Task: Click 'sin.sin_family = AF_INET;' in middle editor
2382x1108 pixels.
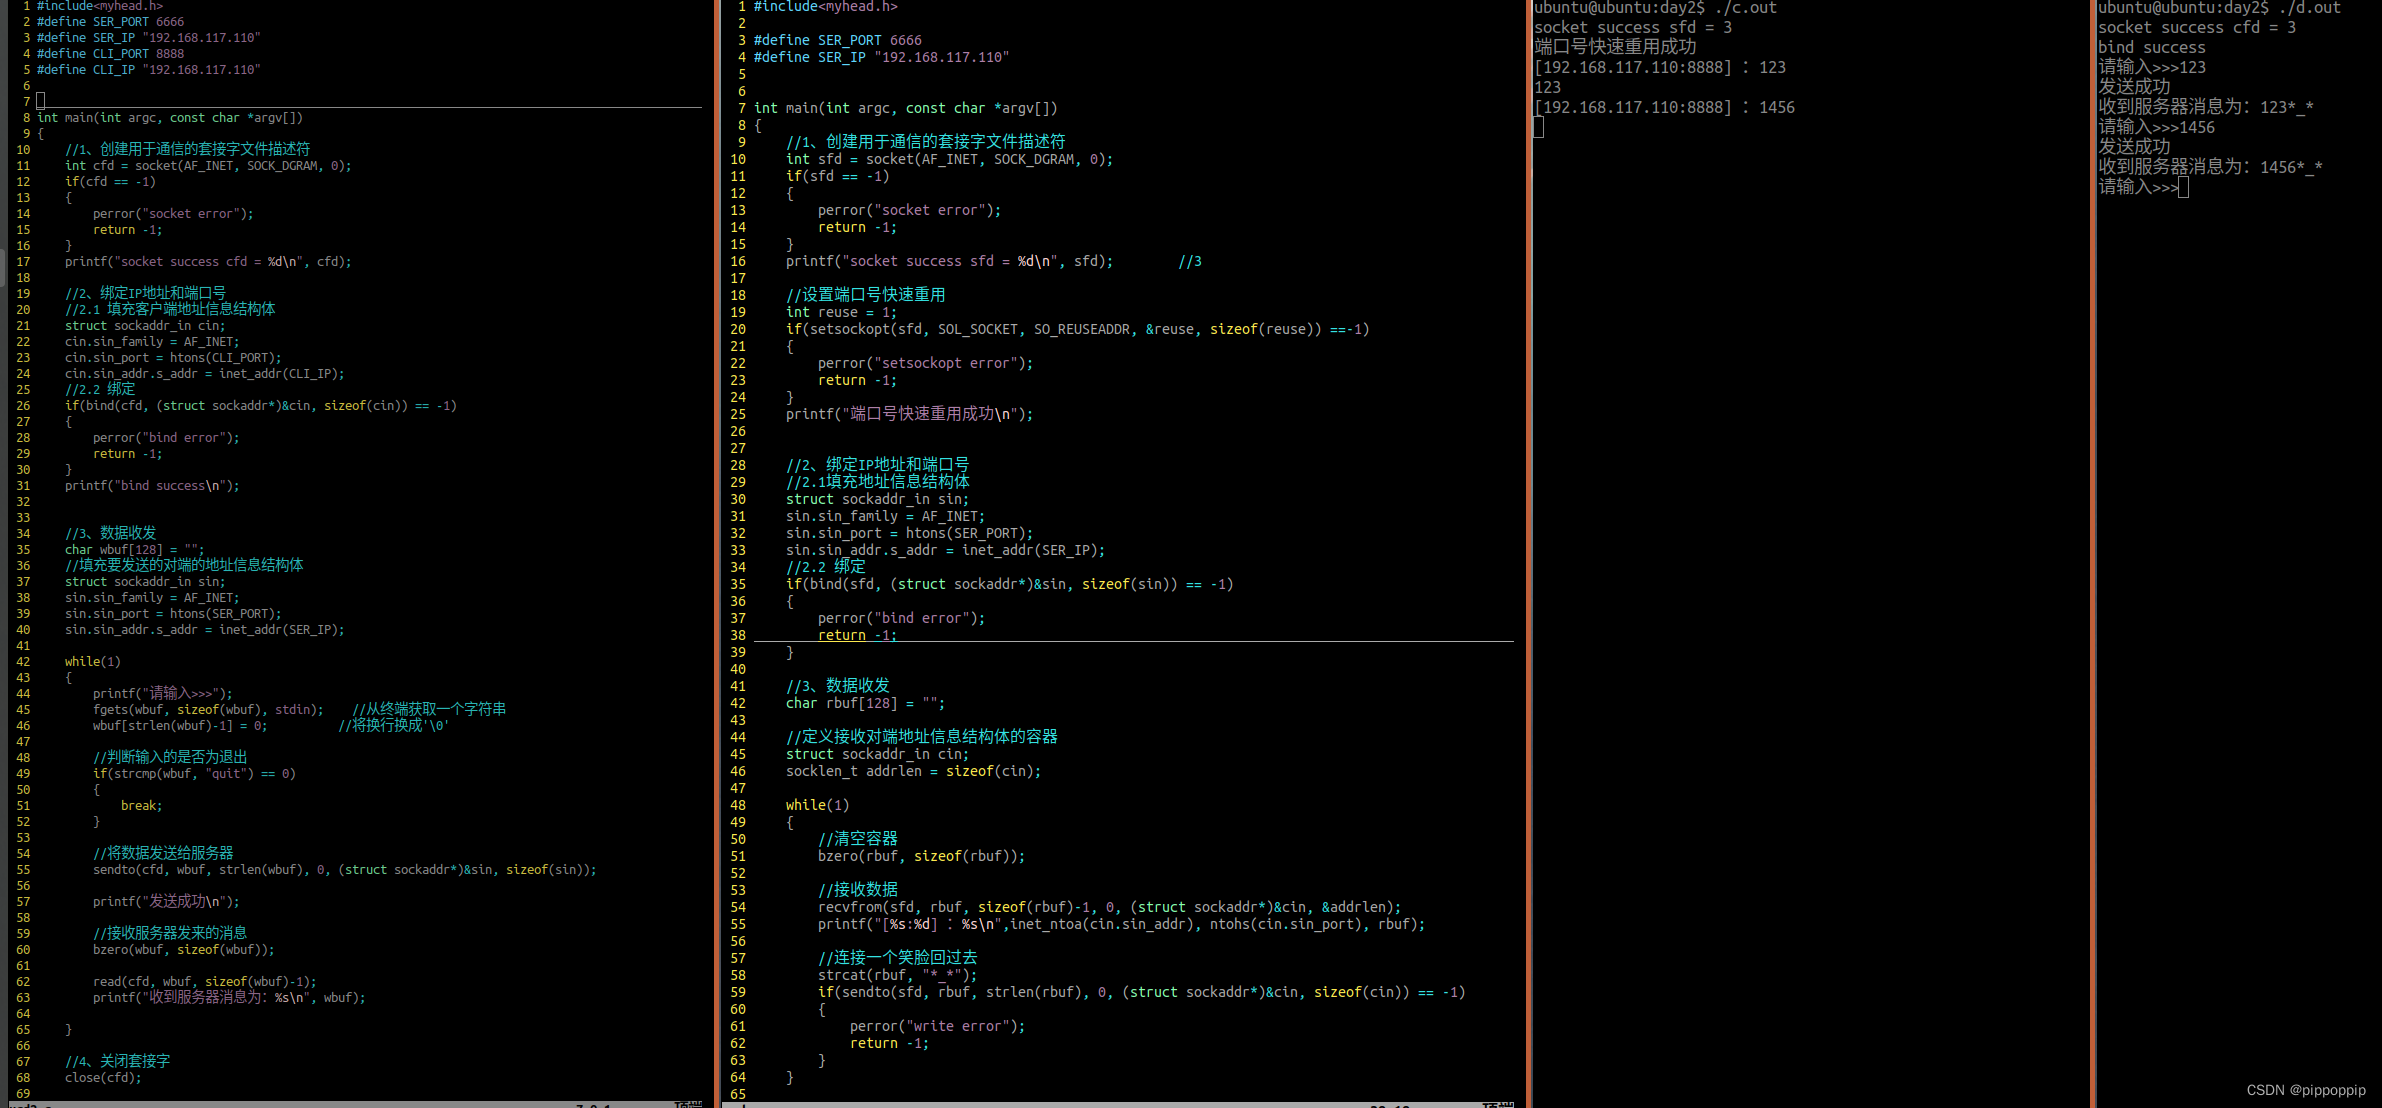Action: click(885, 517)
